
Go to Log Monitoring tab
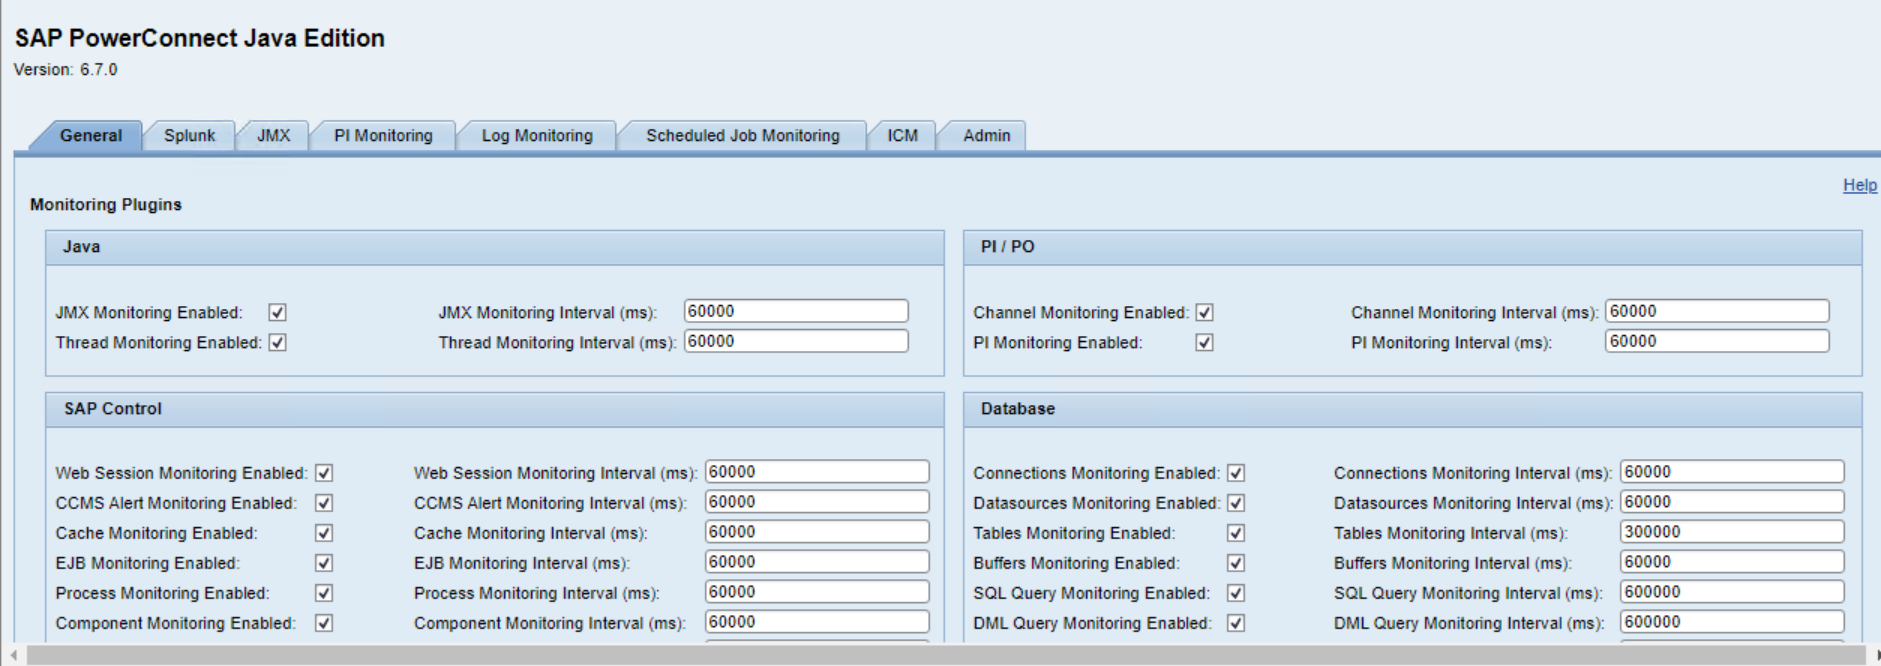coord(537,136)
